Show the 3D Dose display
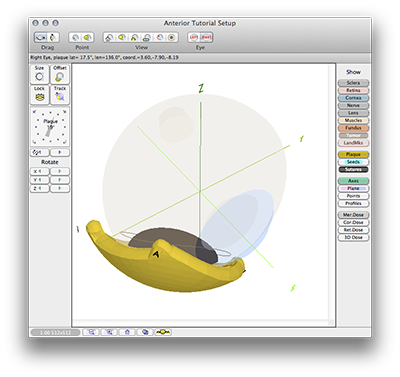Screen dimensions: 400x377 (x=353, y=237)
